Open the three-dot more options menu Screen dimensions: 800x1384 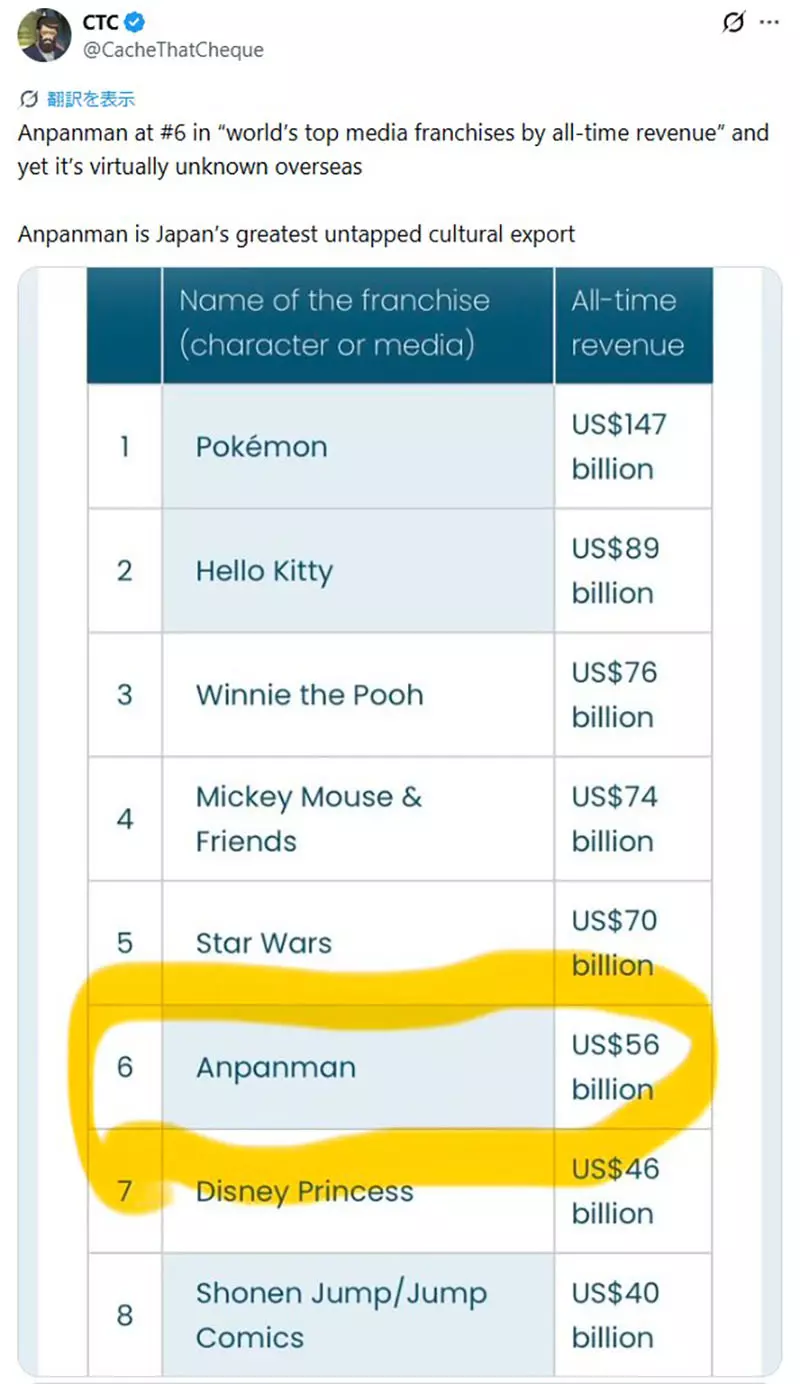tap(769, 22)
